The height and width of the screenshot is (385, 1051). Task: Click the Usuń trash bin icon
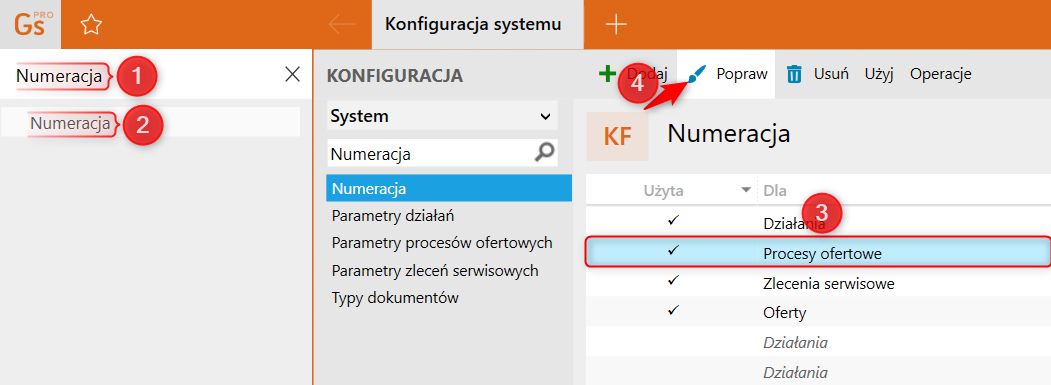794,74
